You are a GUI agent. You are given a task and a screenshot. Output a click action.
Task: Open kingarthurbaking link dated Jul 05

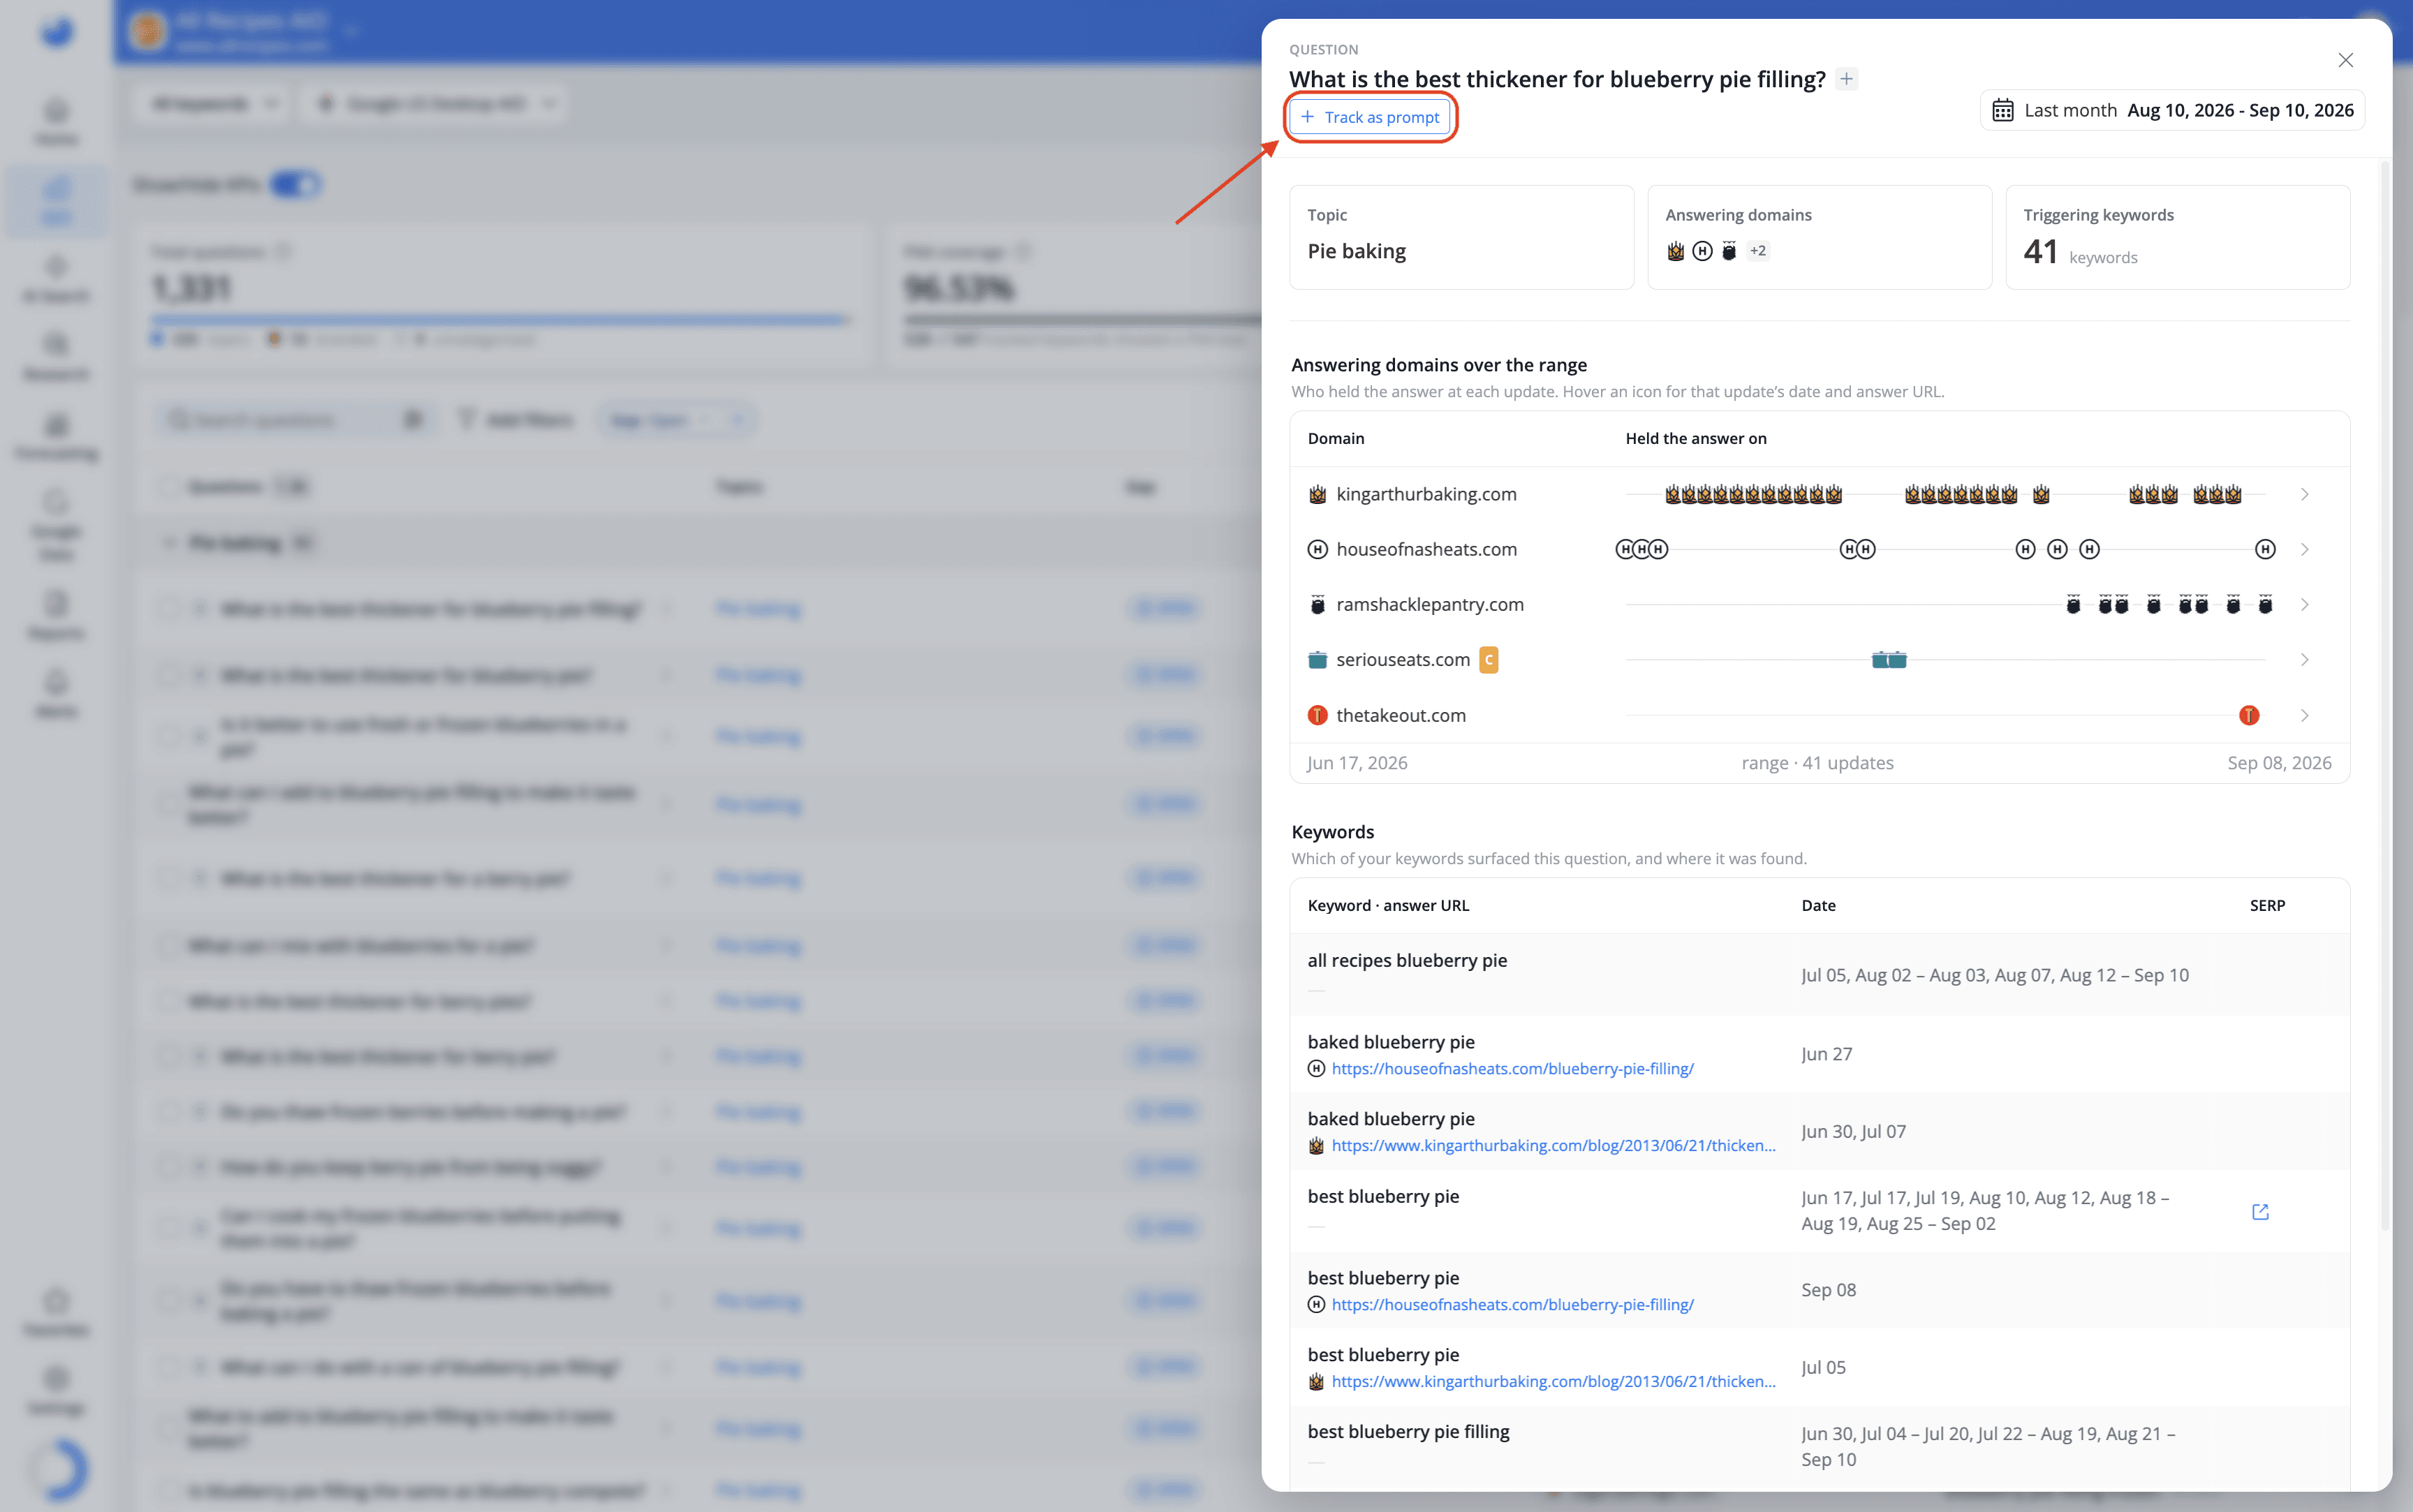tap(1553, 1381)
